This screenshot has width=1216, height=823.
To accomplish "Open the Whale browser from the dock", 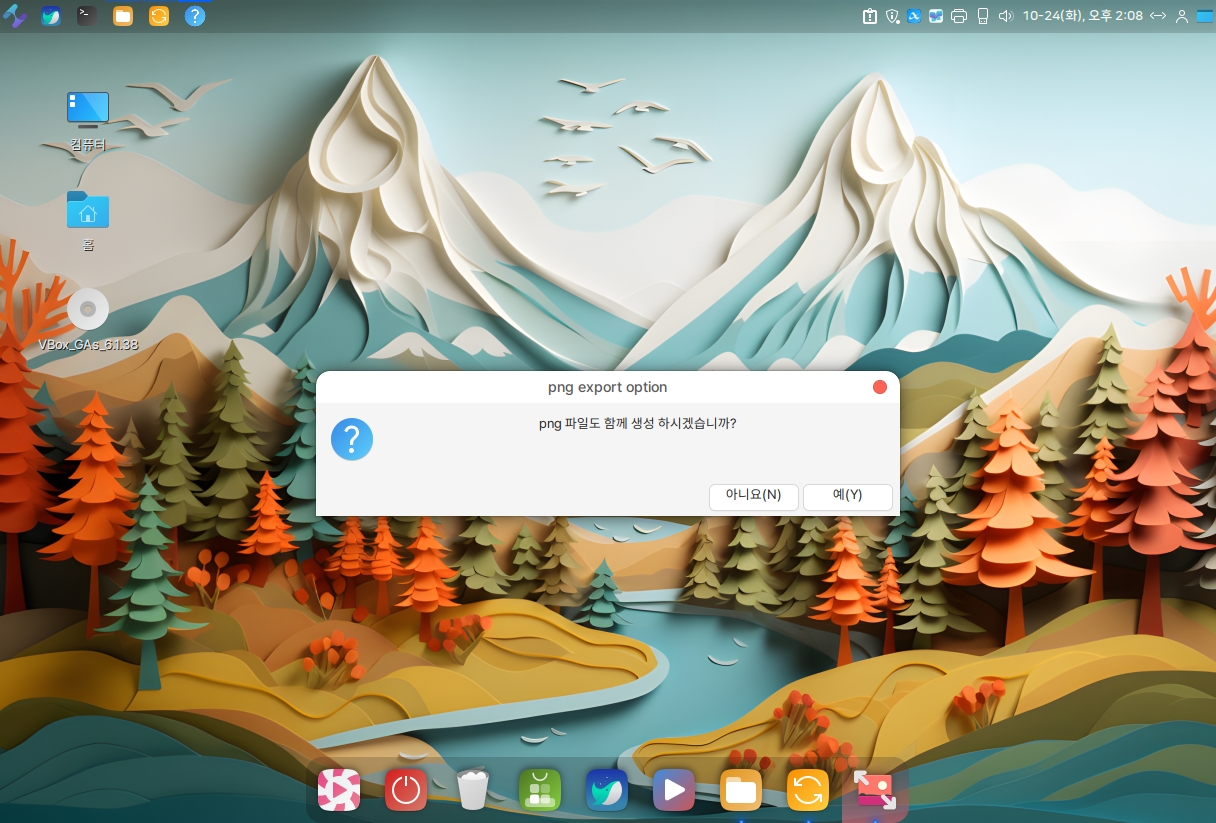I will [606, 791].
